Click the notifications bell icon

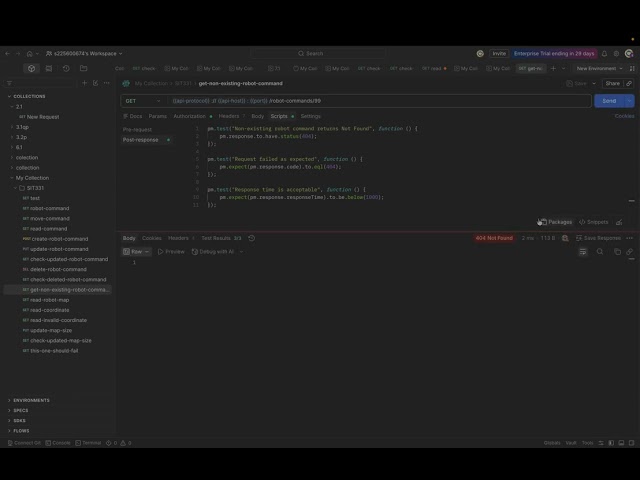(604, 53)
